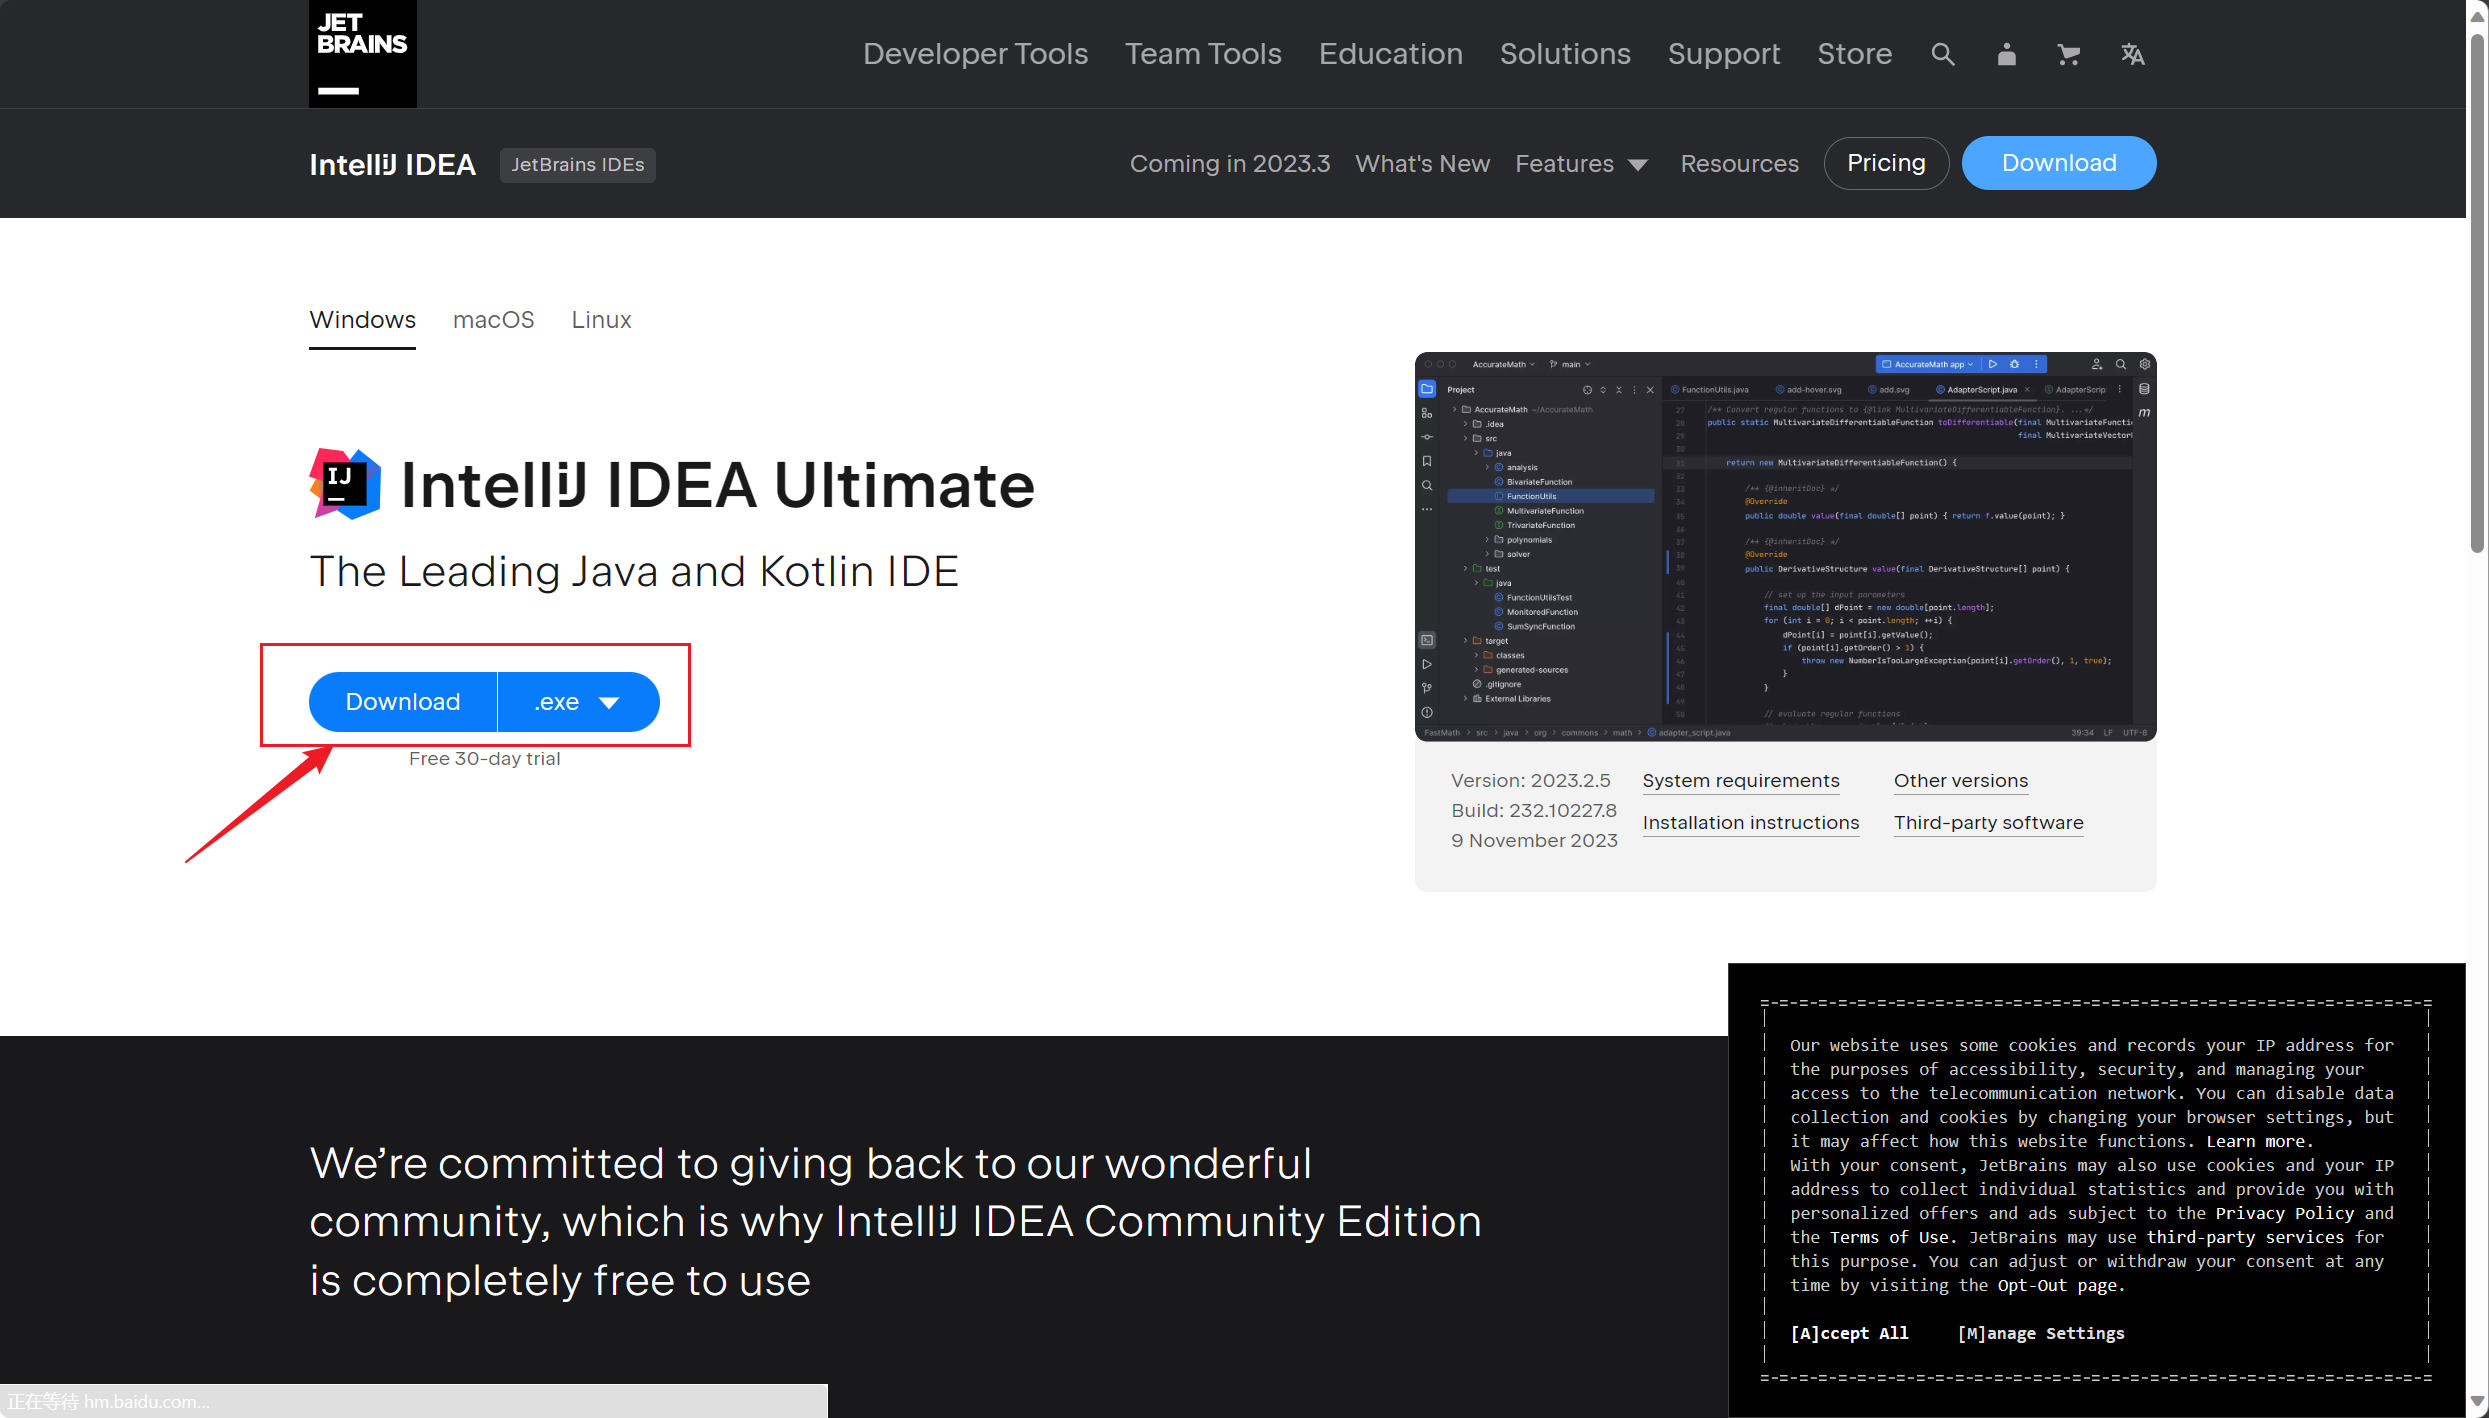This screenshot has width=2489, height=1418.
Task: Open the Developer Tools menu
Action: point(975,54)
